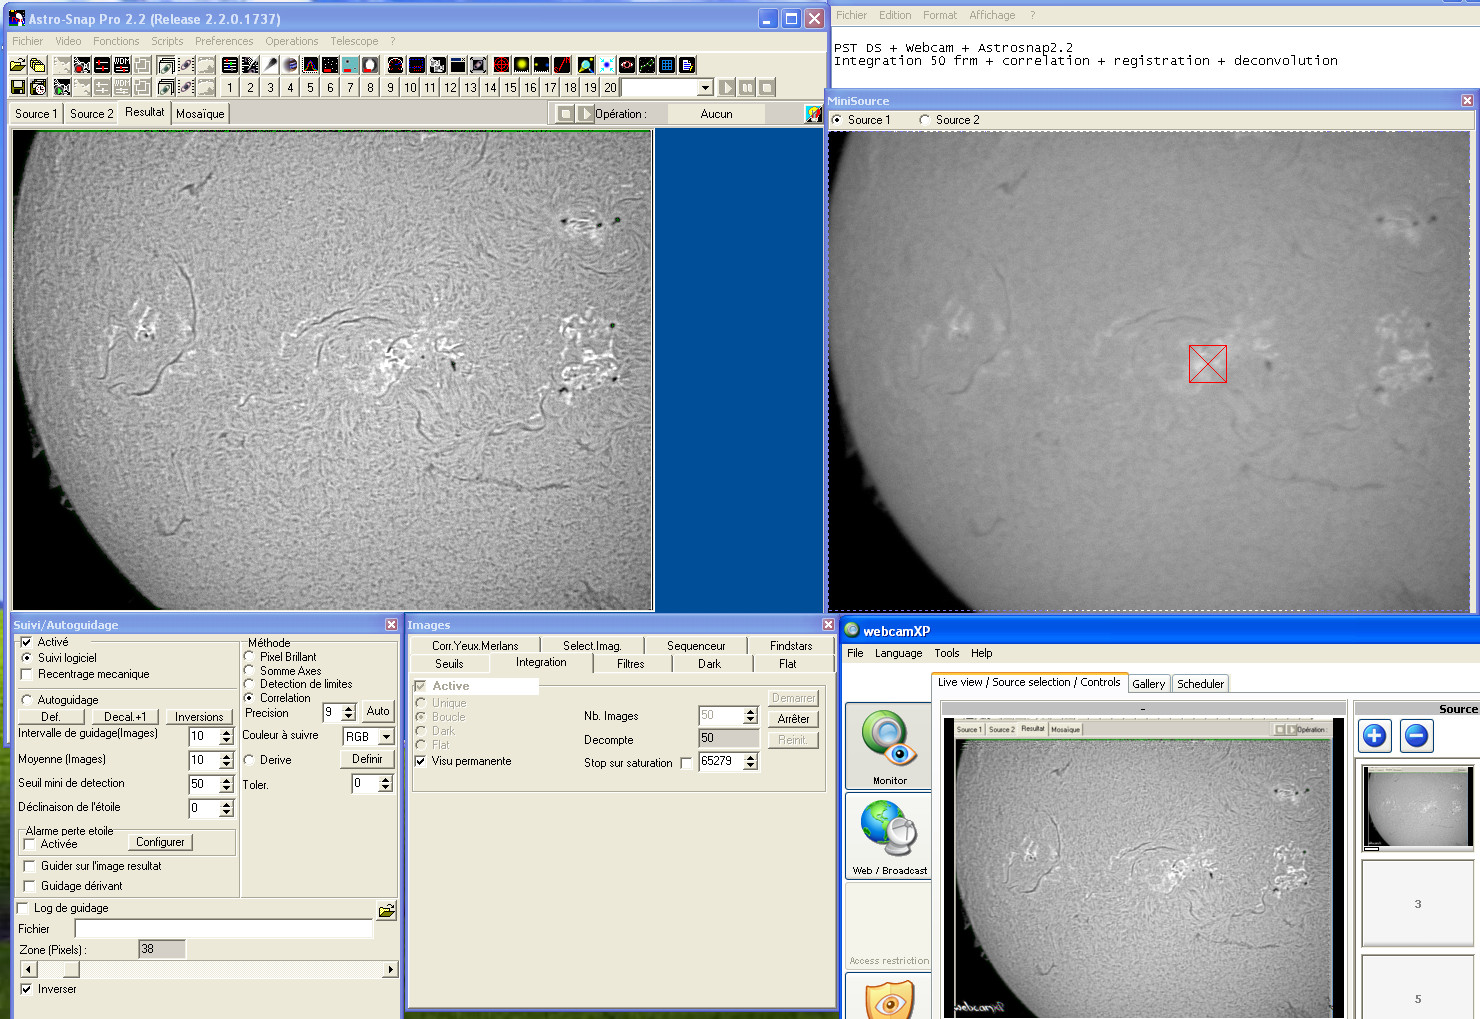Click the red crosshair target icon
This screenshot has width=1480, height=1019.
click(501, 65)
